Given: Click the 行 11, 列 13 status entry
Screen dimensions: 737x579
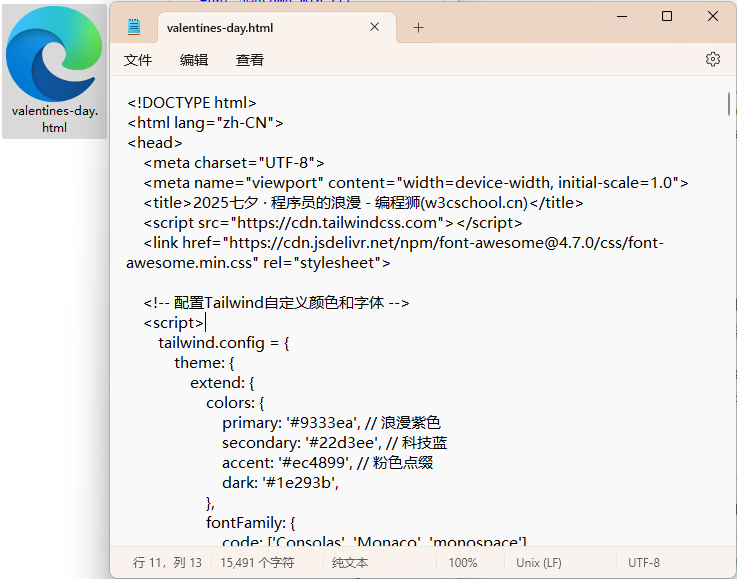Looking at the screenshot, I should pyautogui.click(x=167, y=563).
